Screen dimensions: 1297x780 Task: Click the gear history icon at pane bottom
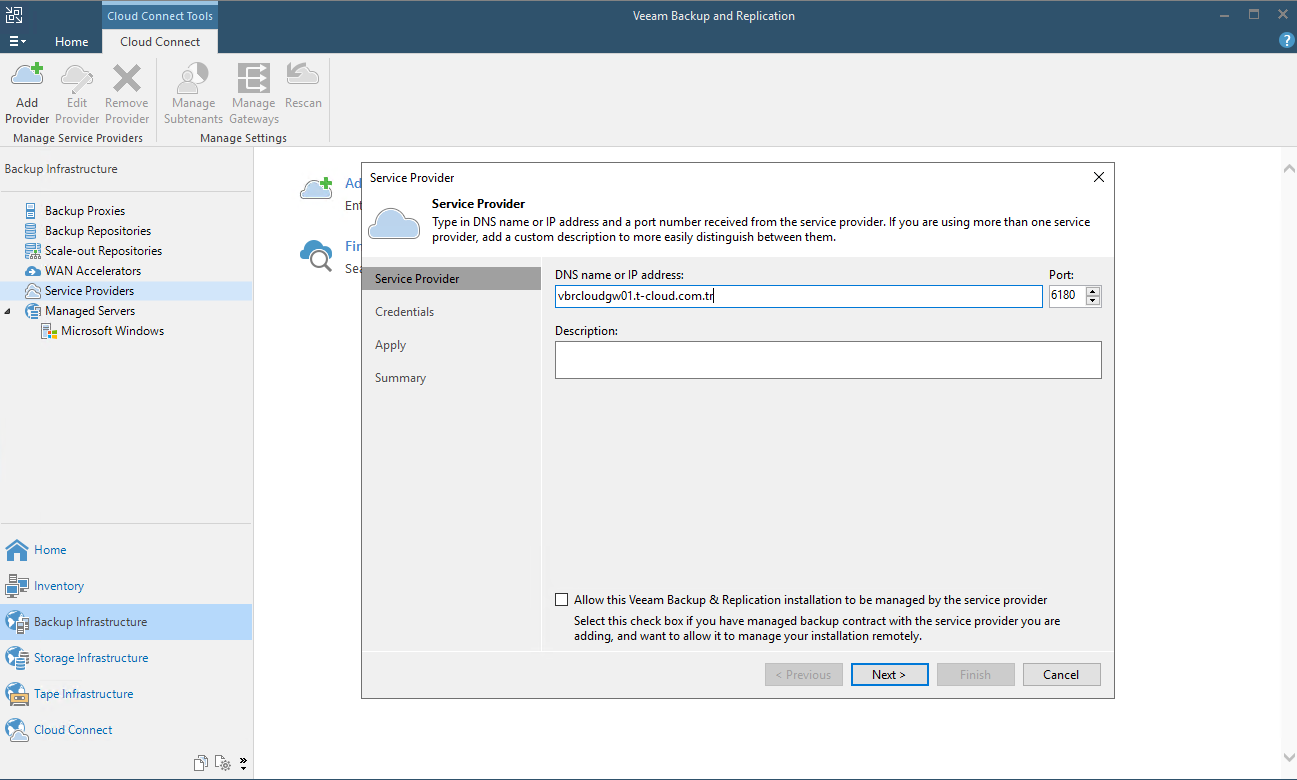[x=223, y=763]
